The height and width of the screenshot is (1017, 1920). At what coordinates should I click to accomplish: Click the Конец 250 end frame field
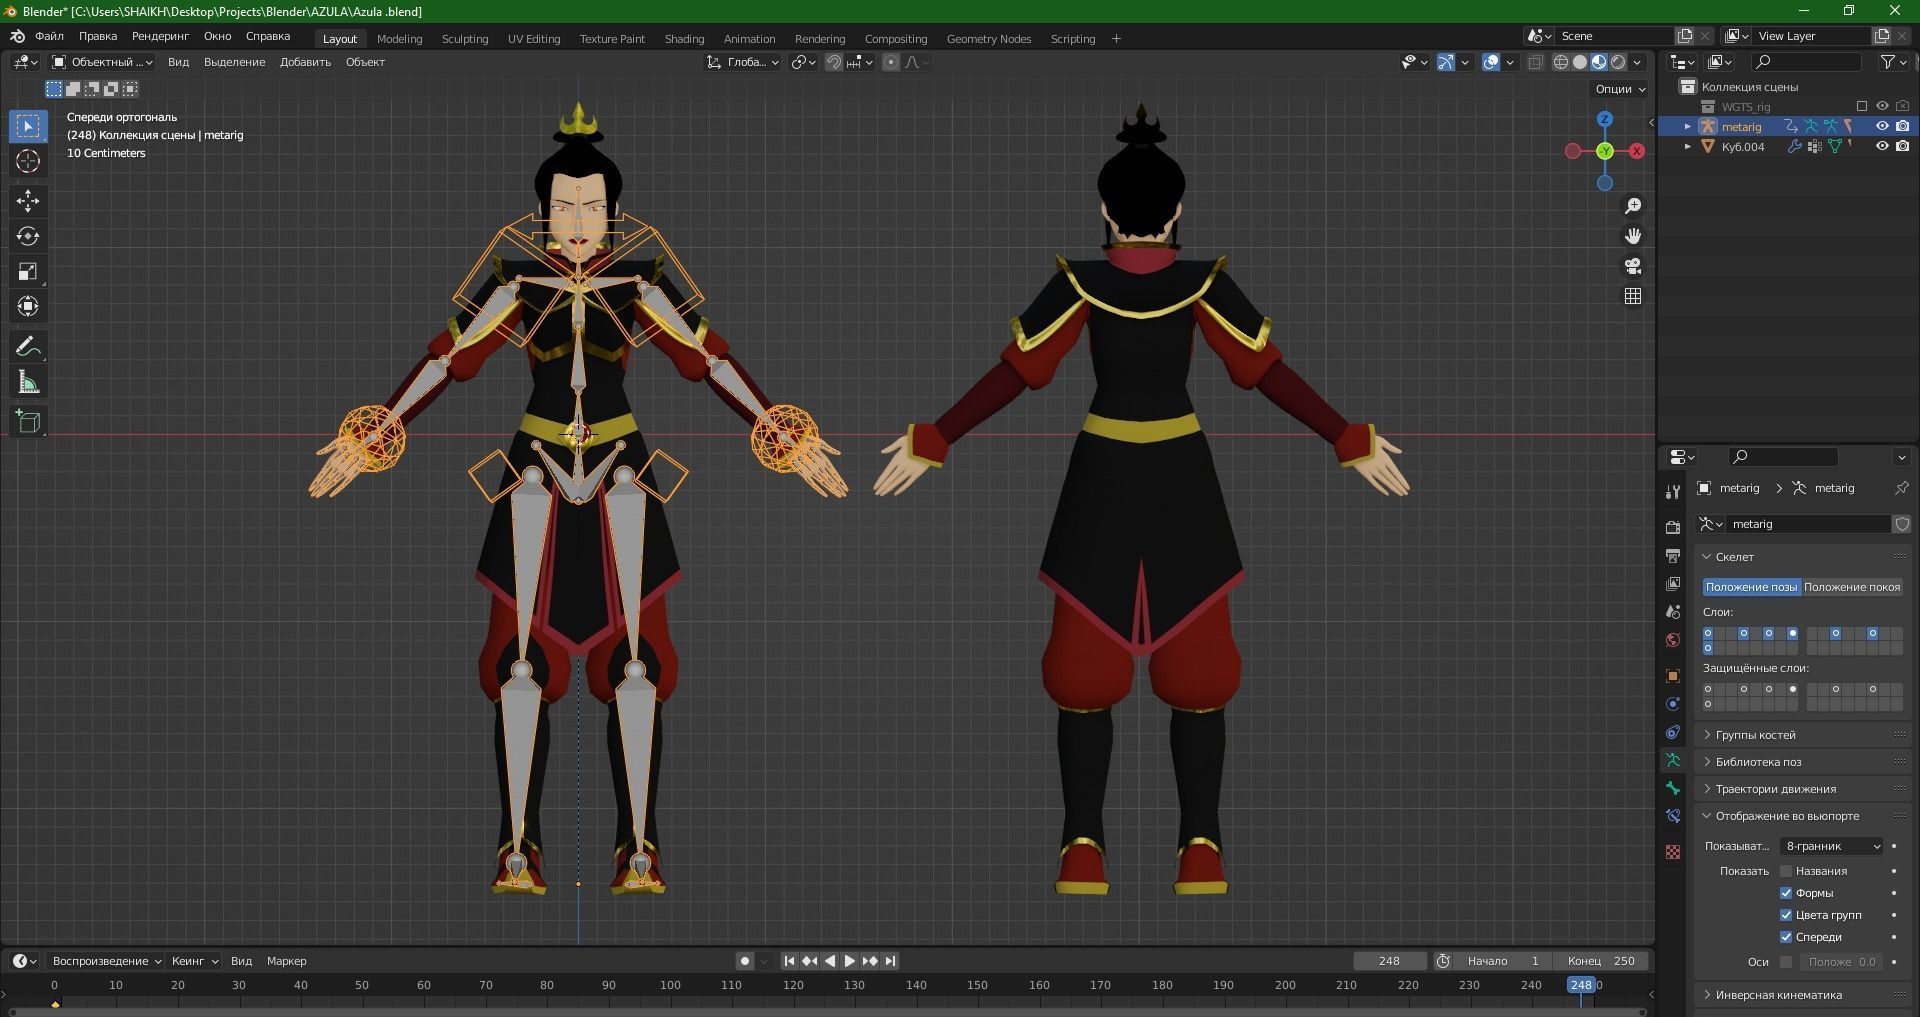tap(1601, 961)
